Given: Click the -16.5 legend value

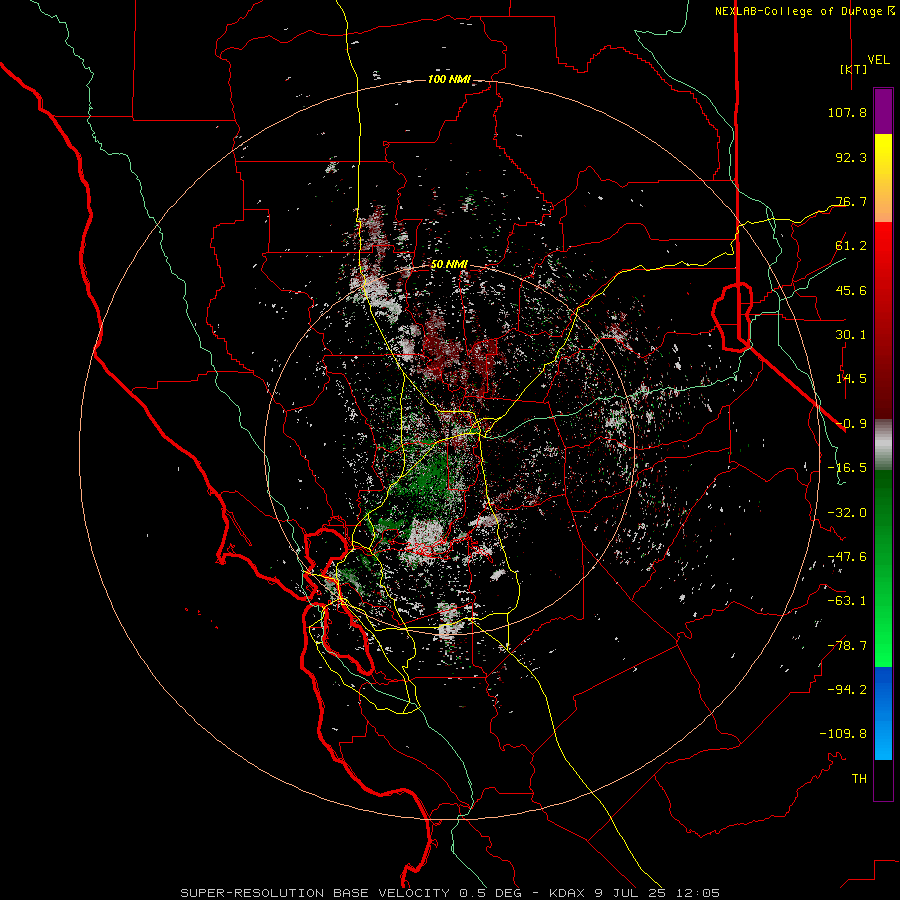Looking at the screenshot, I should (847, 468).
